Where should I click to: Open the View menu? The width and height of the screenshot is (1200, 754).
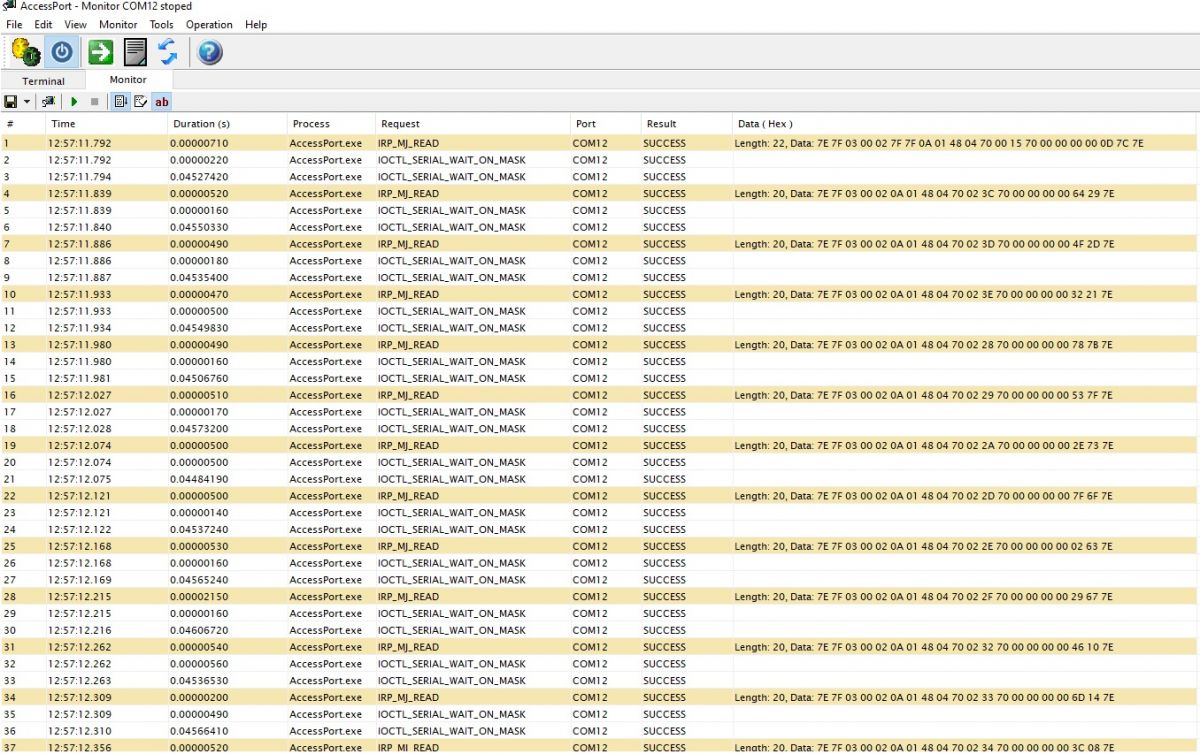coord(75,24)
